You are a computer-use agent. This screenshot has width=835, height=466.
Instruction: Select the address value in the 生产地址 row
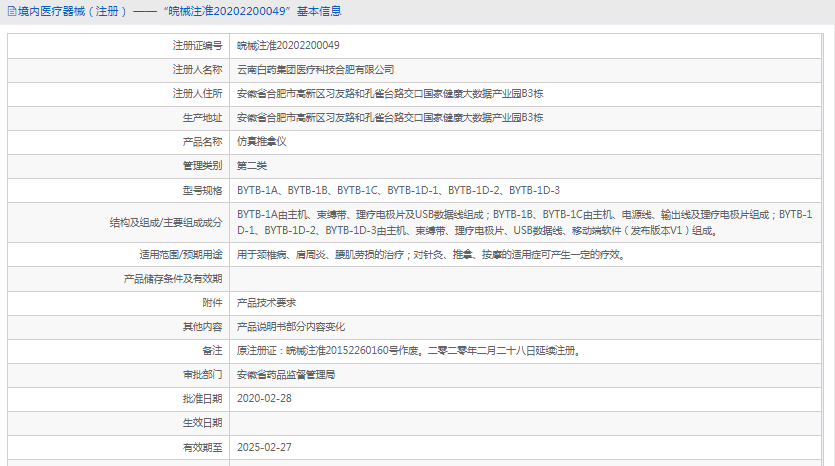click(x=390, y=118)
